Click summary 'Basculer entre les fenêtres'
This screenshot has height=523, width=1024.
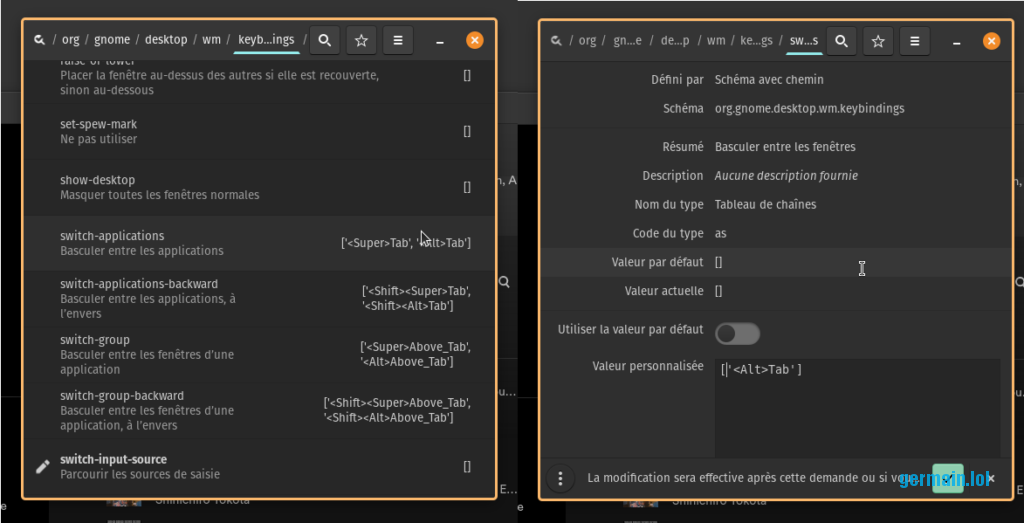pos(785,147)
